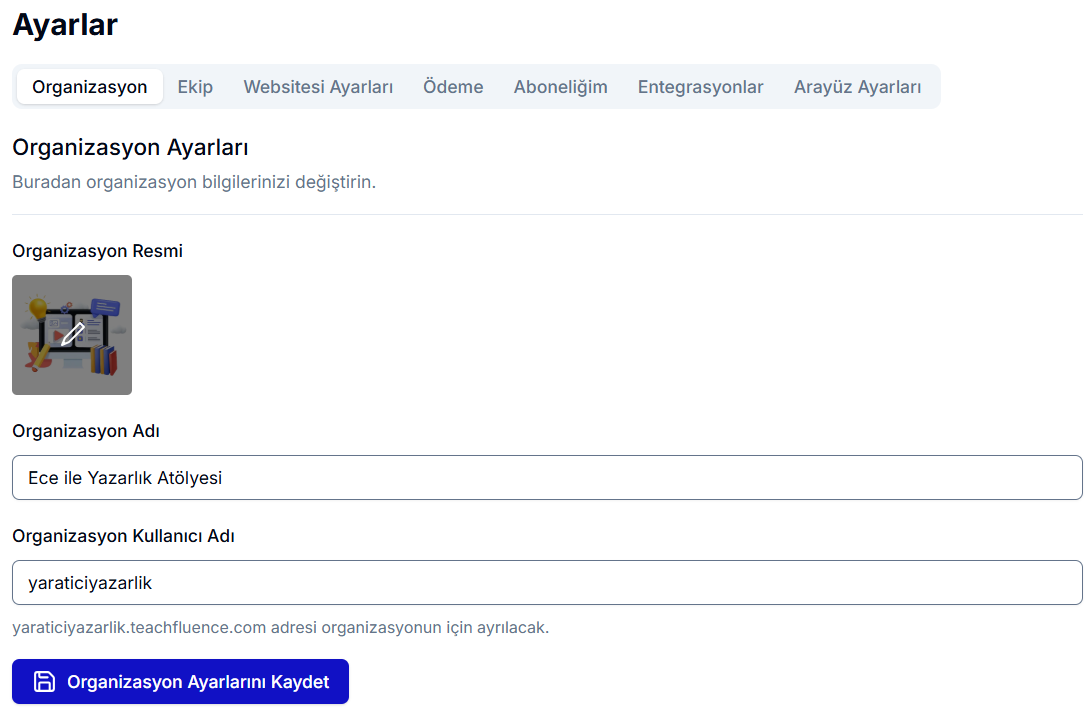1089x722 pixels.
Task: Open the Aboneliğim tab
Action: pos(560,87)
